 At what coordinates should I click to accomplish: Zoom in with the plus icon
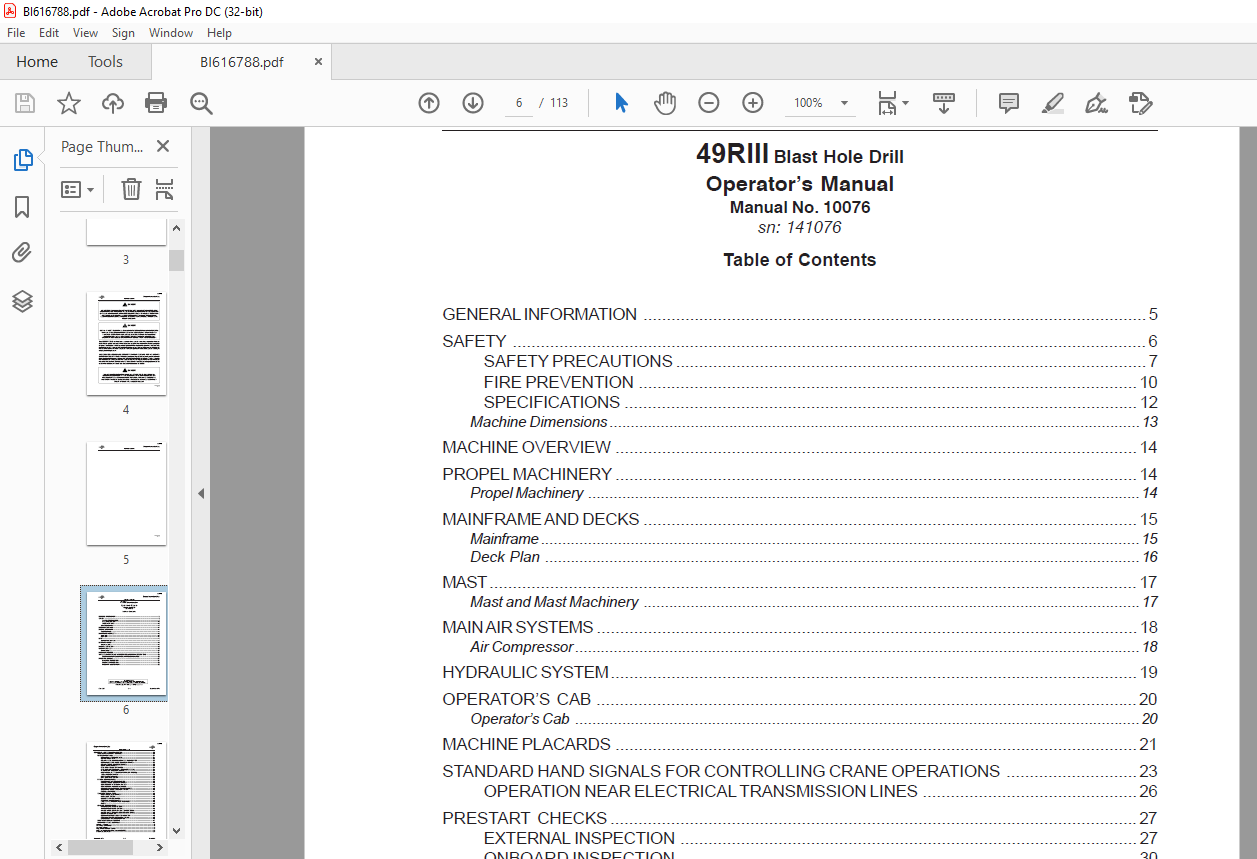coord(753,103)
